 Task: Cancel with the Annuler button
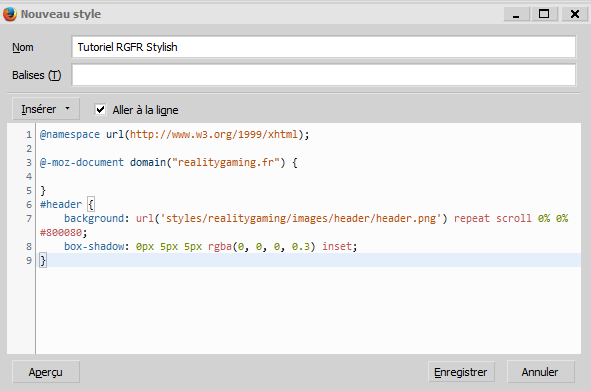[x=540, y=372]
